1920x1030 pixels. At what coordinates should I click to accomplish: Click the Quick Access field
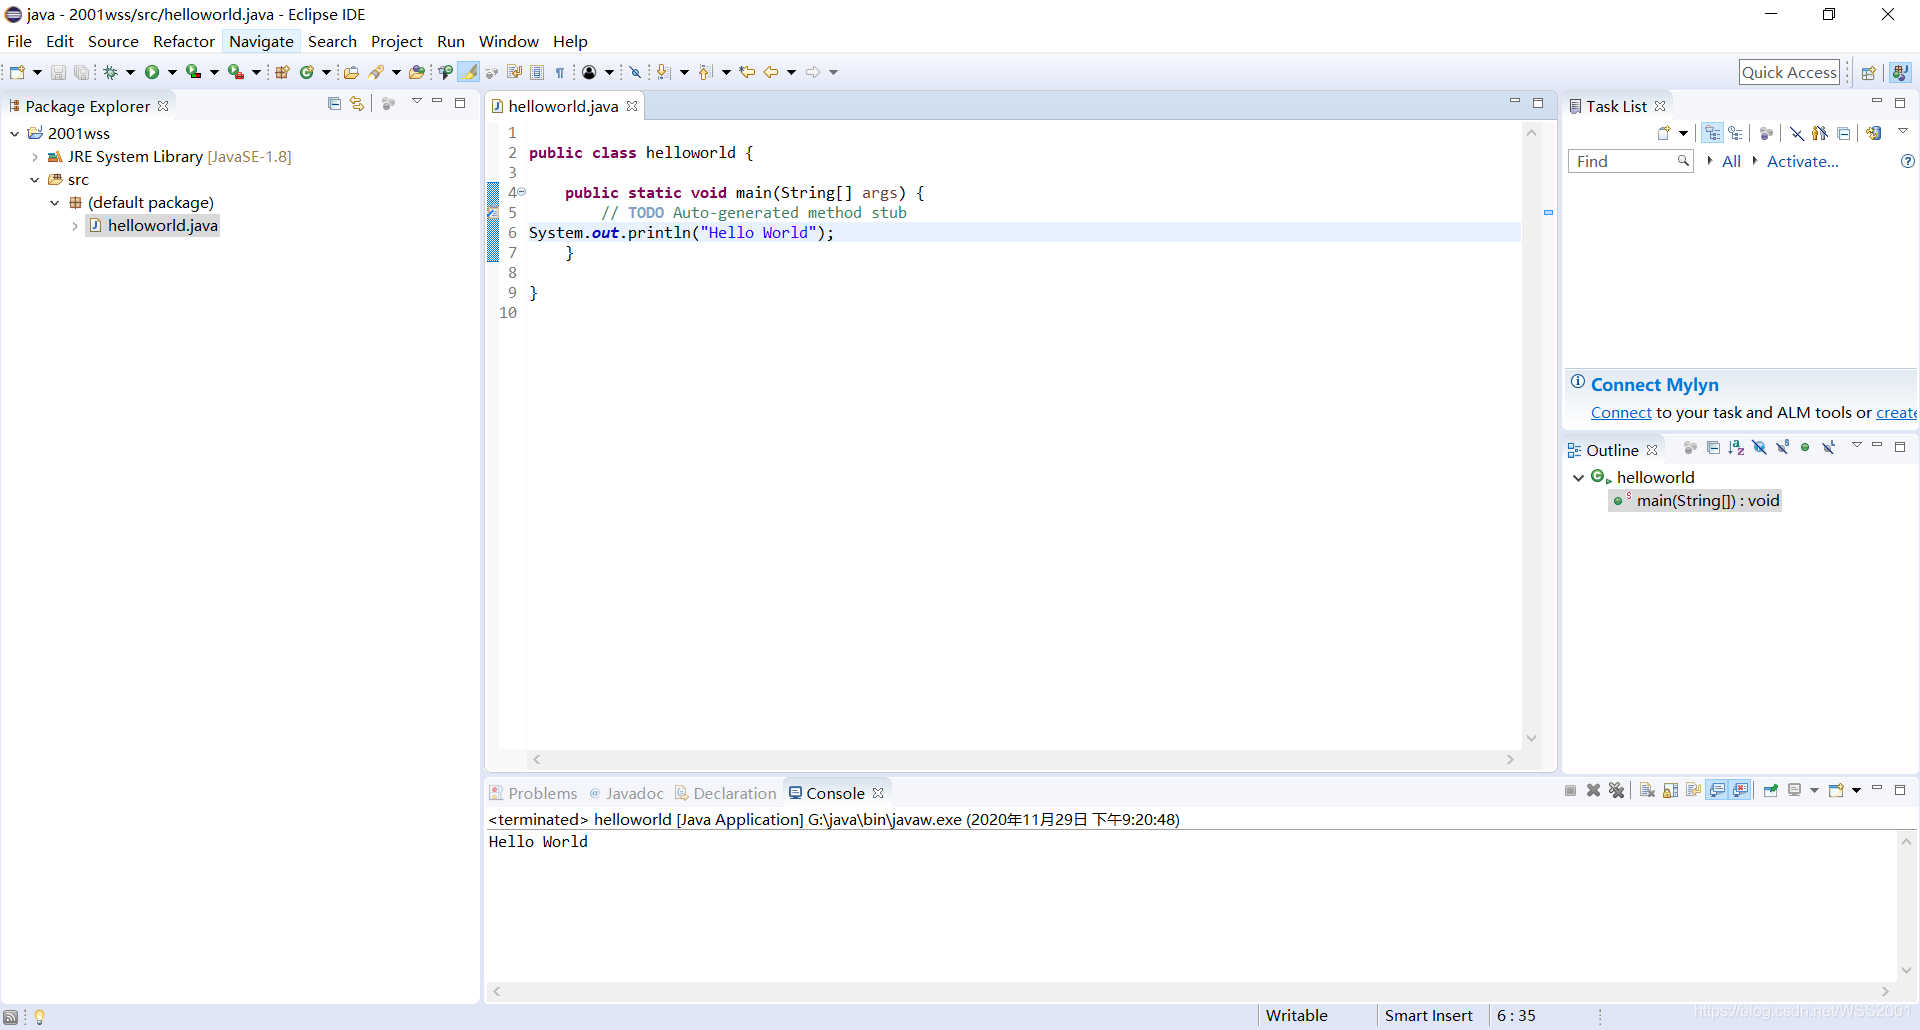(1789, 72)
